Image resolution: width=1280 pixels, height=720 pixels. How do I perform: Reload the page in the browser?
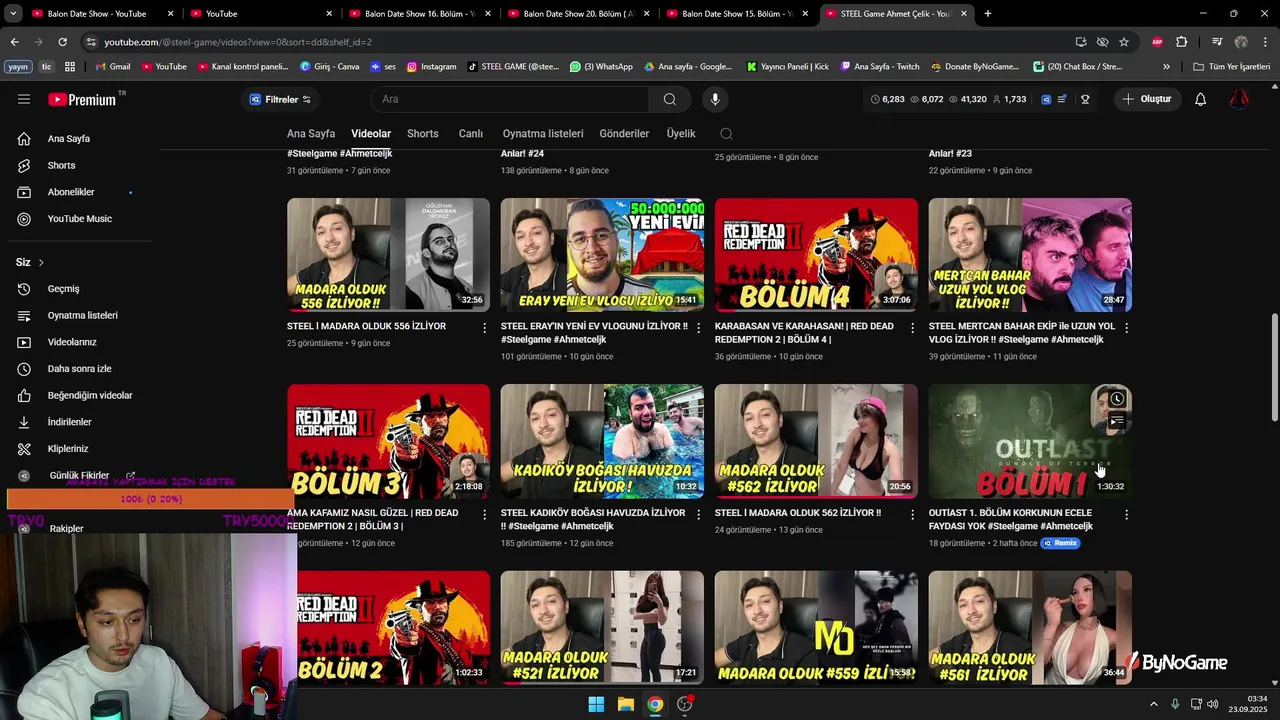click(x=62, y=42)
